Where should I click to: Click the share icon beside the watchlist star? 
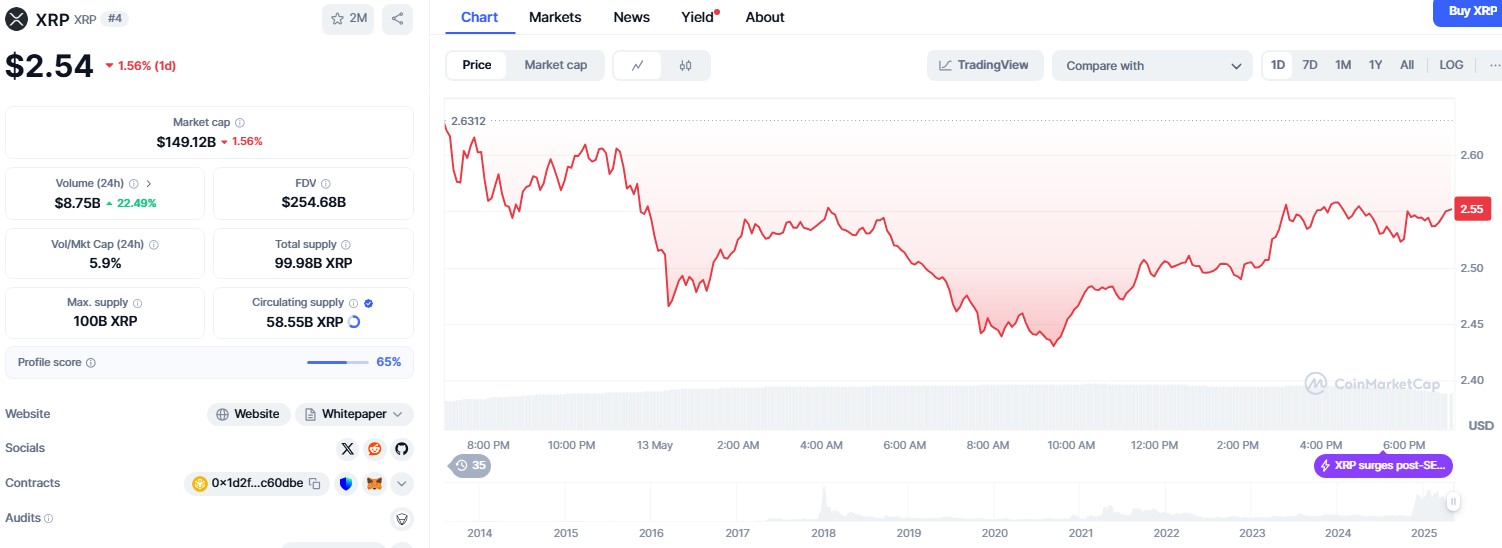[397, 18]
